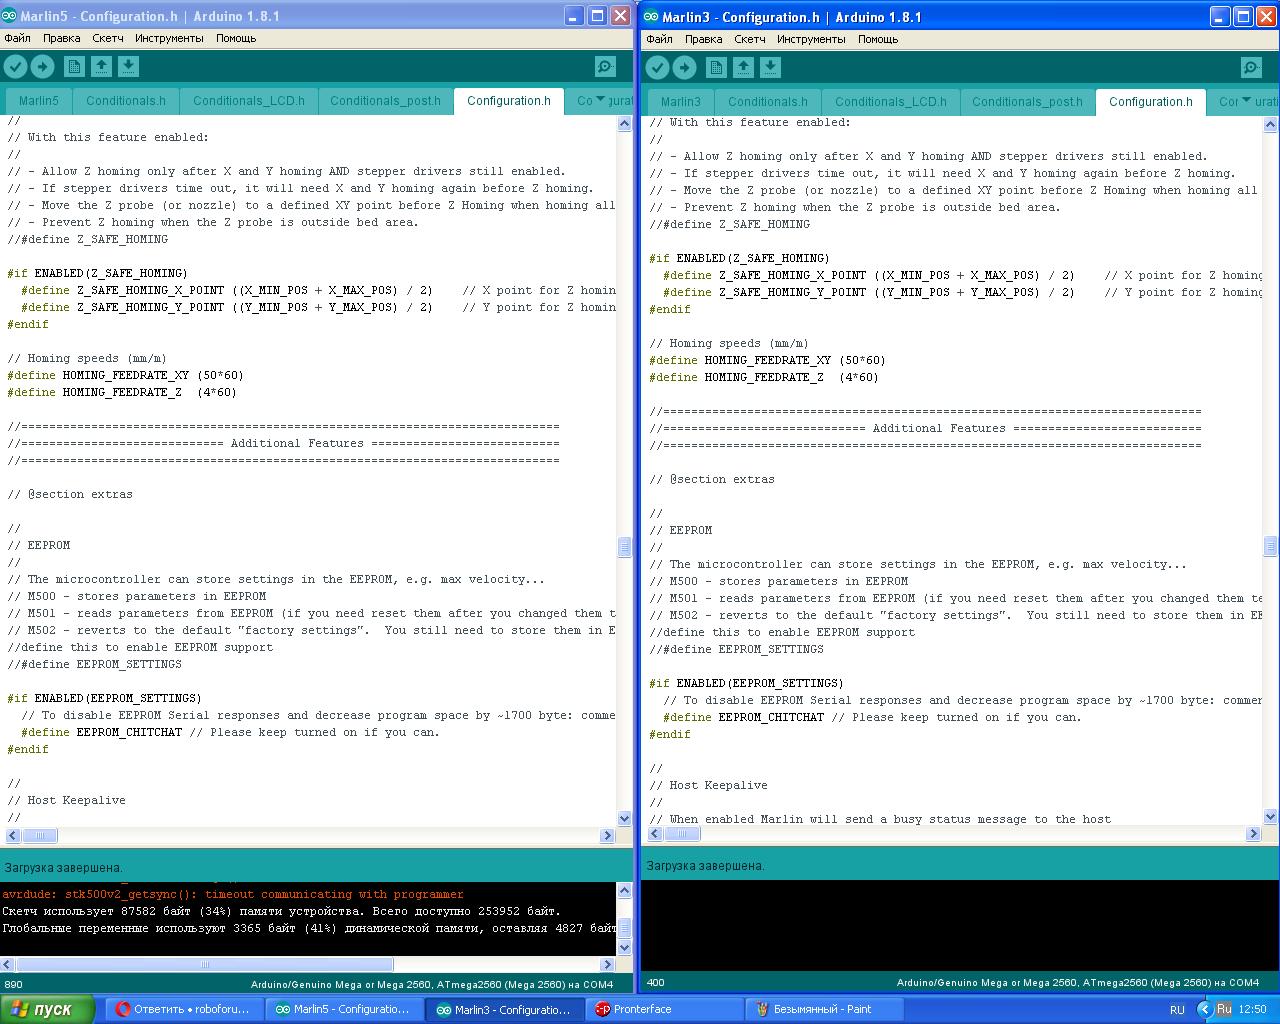Switch to Marlin3 tab in right editor
Image resolution: width=1280 pixels, height=1024 pixels.
tap(681, 102)
